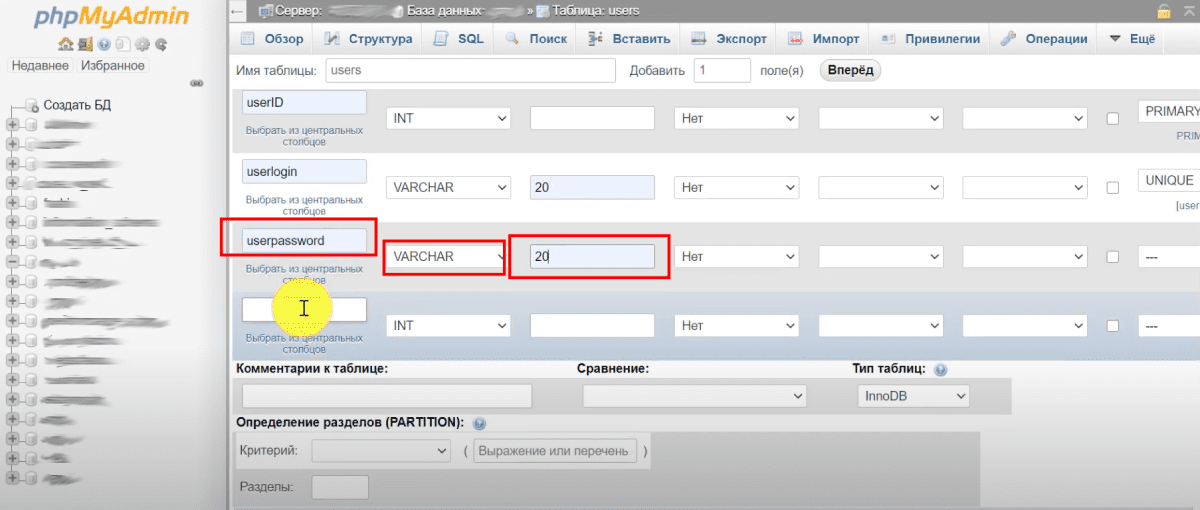Open PRIMARY index dropdown for userID

(1169, 111)
